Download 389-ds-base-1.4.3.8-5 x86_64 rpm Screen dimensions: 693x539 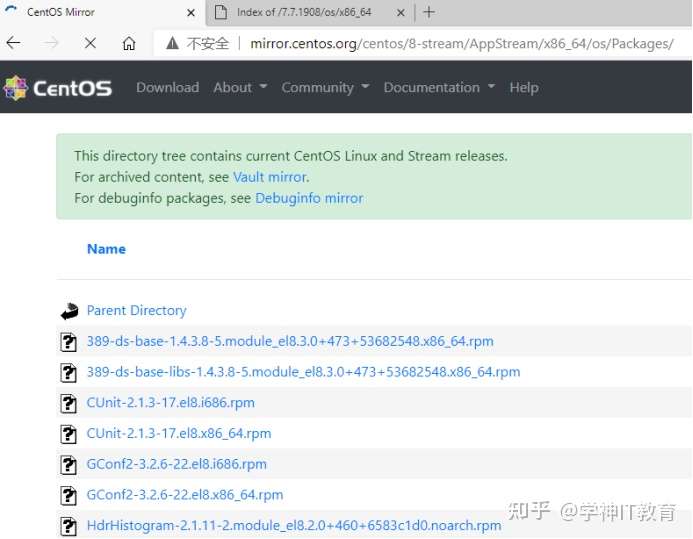[290, 341]
